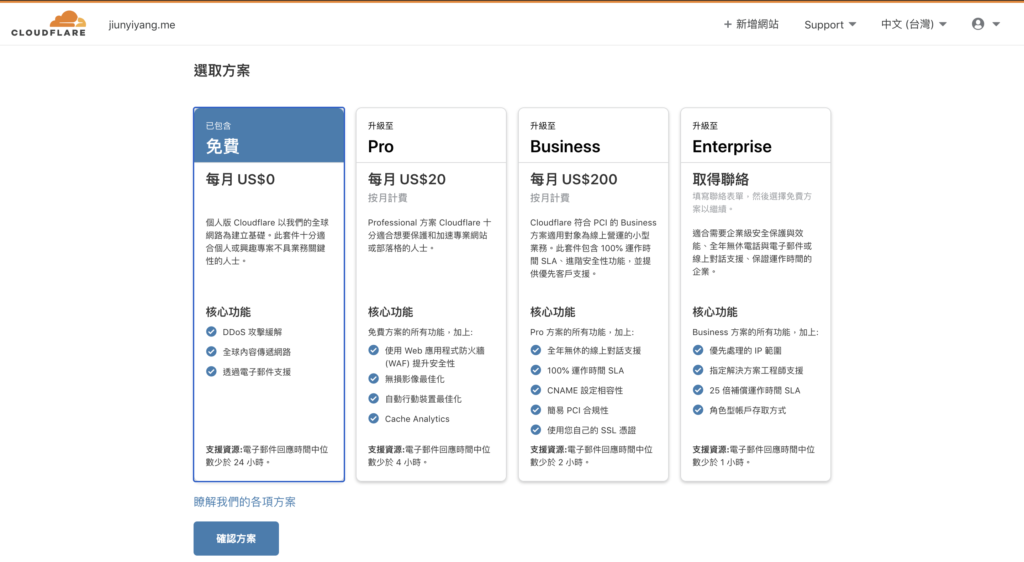Click the jiunyiyang.me domain name
The width and height of the screenshot is (1024, 562).
tap(142, 25)
